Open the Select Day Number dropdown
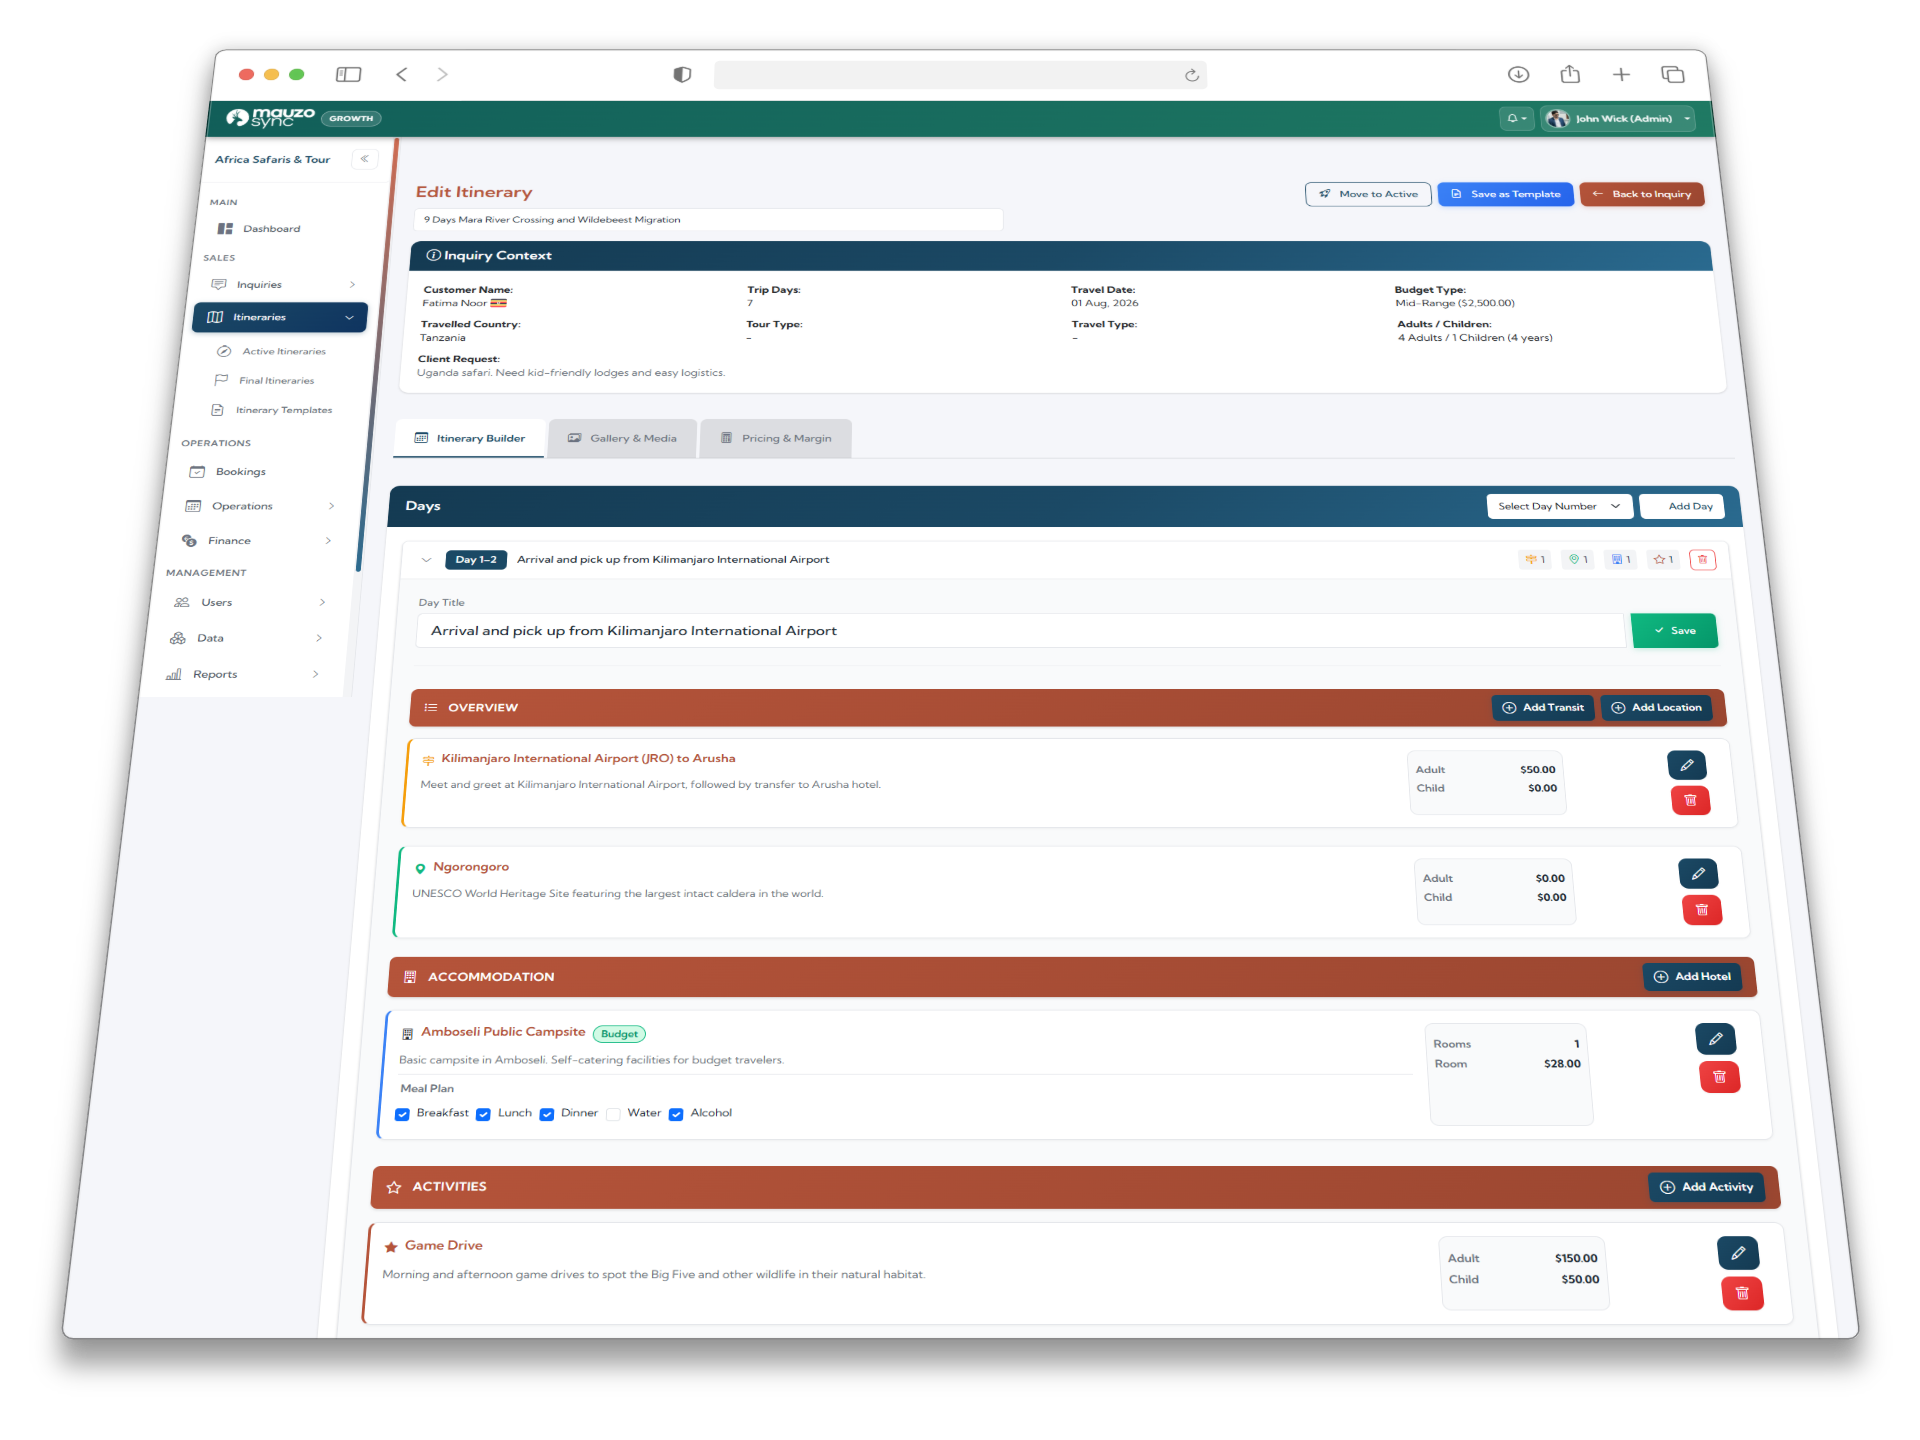Viewport: 1920px width, 1440px height. click(x=1559, y=506)
